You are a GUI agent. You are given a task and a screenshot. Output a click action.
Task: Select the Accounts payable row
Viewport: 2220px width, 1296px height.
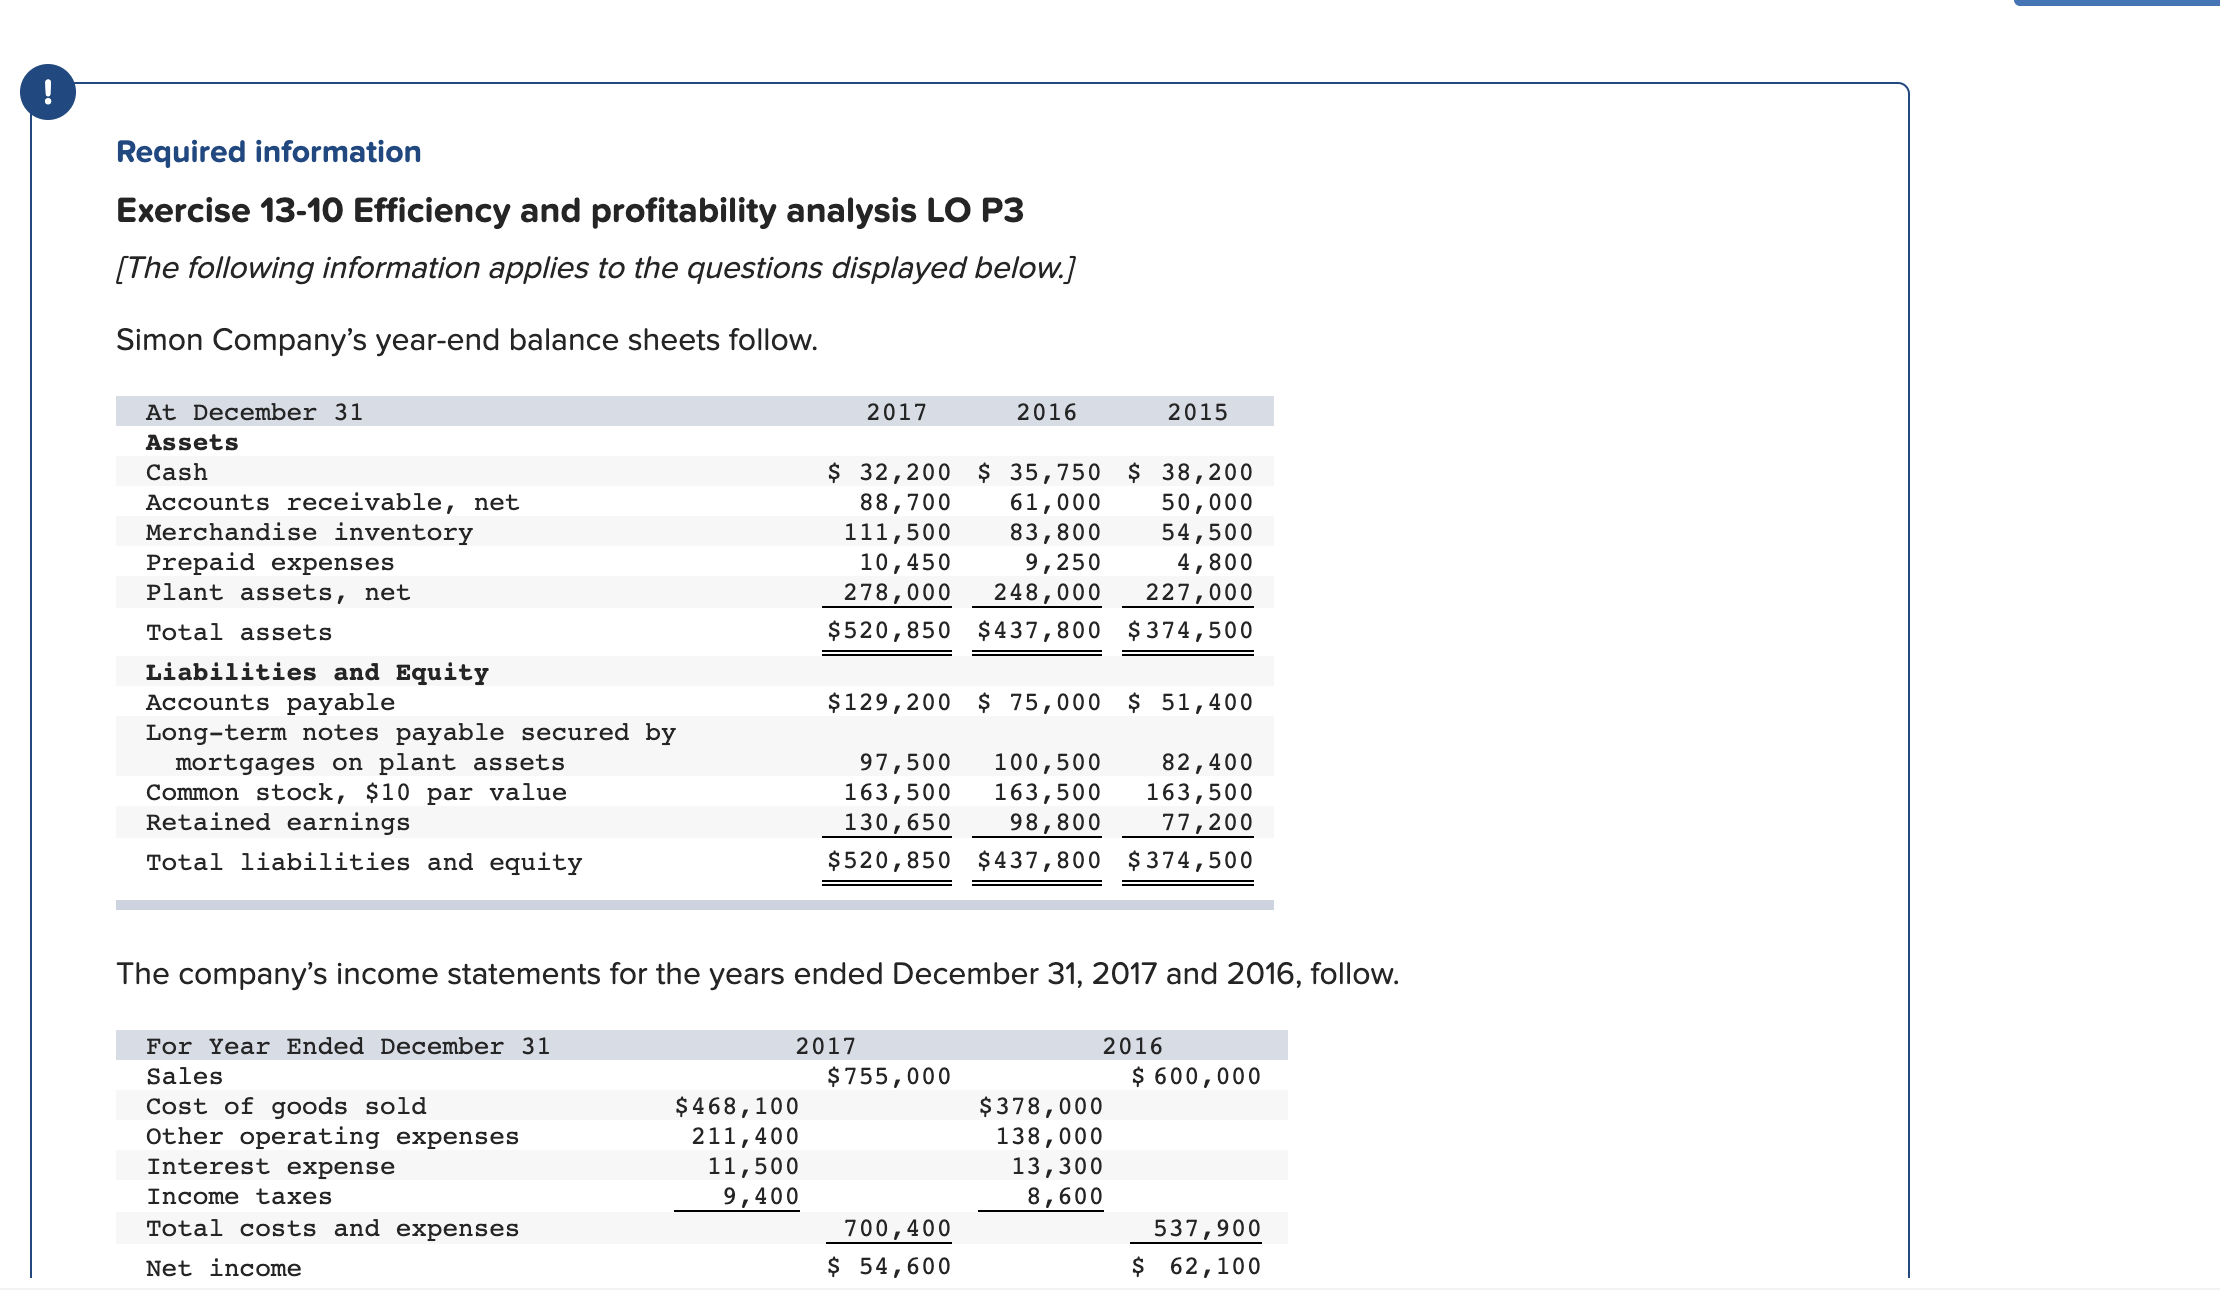[x=268, y=702]
